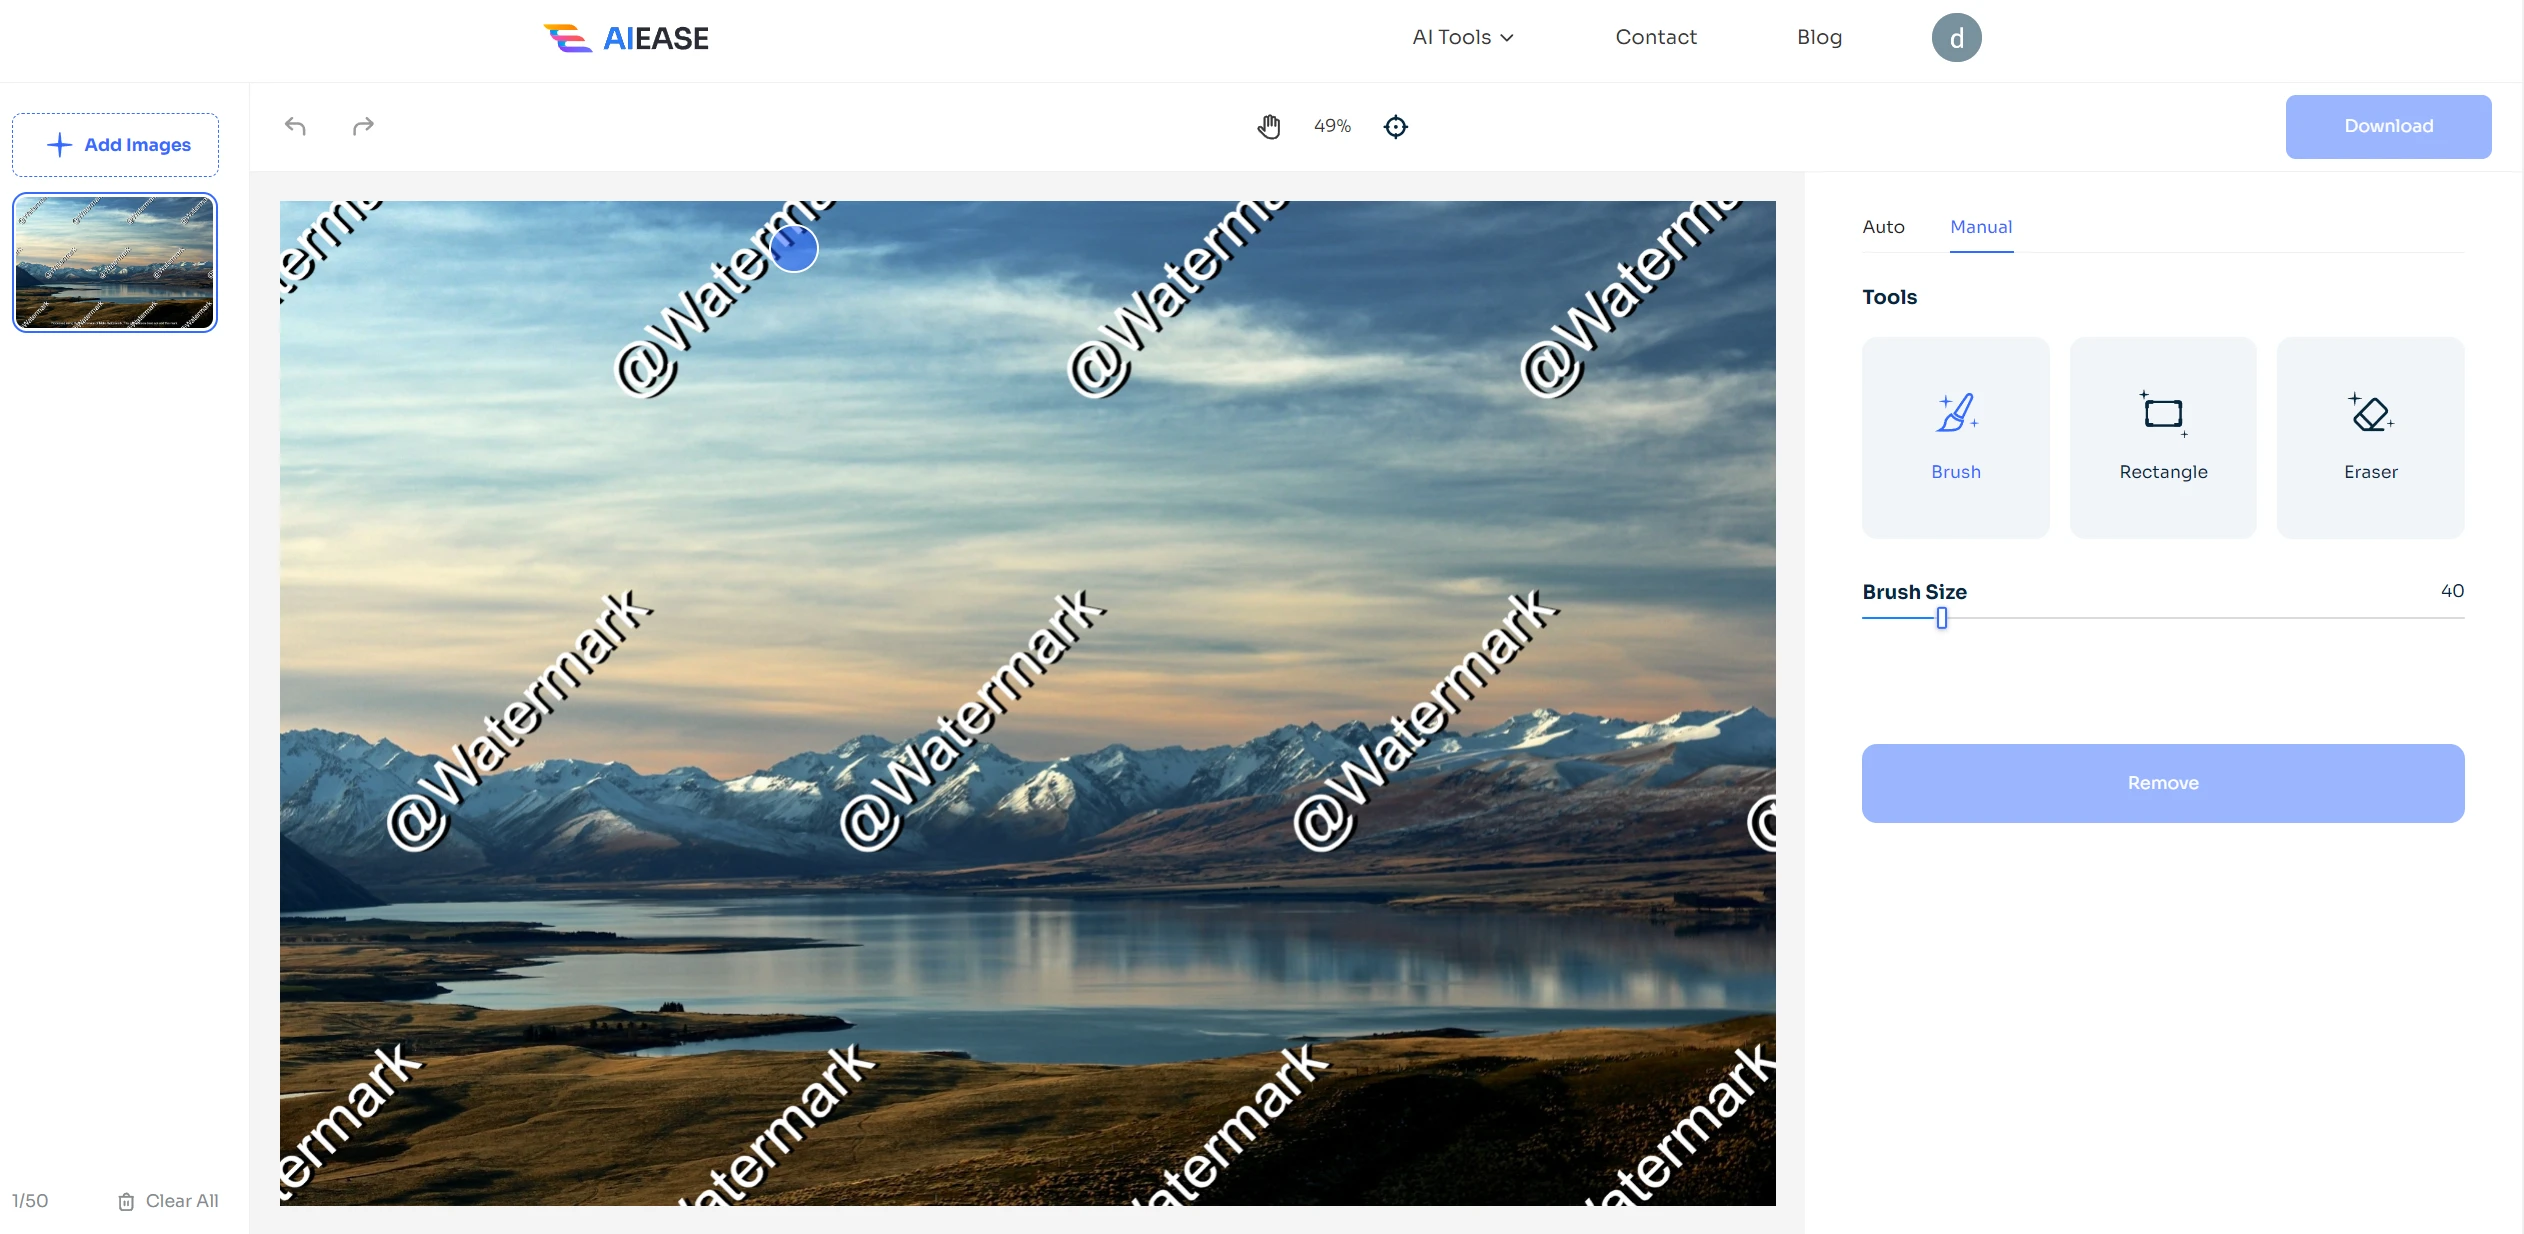Click the Clear All trash icon
Screen dimensions: 2524x1234
pyautogui.click(x=126, y=1201)
